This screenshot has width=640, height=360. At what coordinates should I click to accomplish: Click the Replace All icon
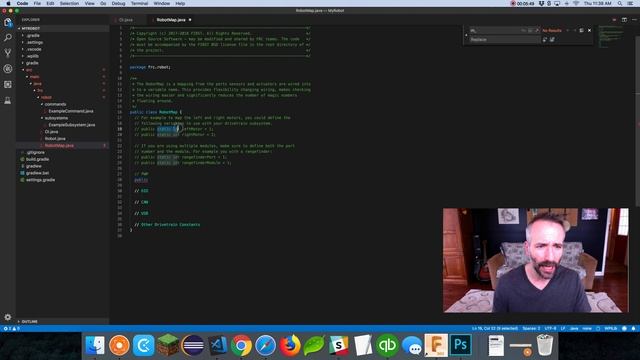(x=552, y=40)
